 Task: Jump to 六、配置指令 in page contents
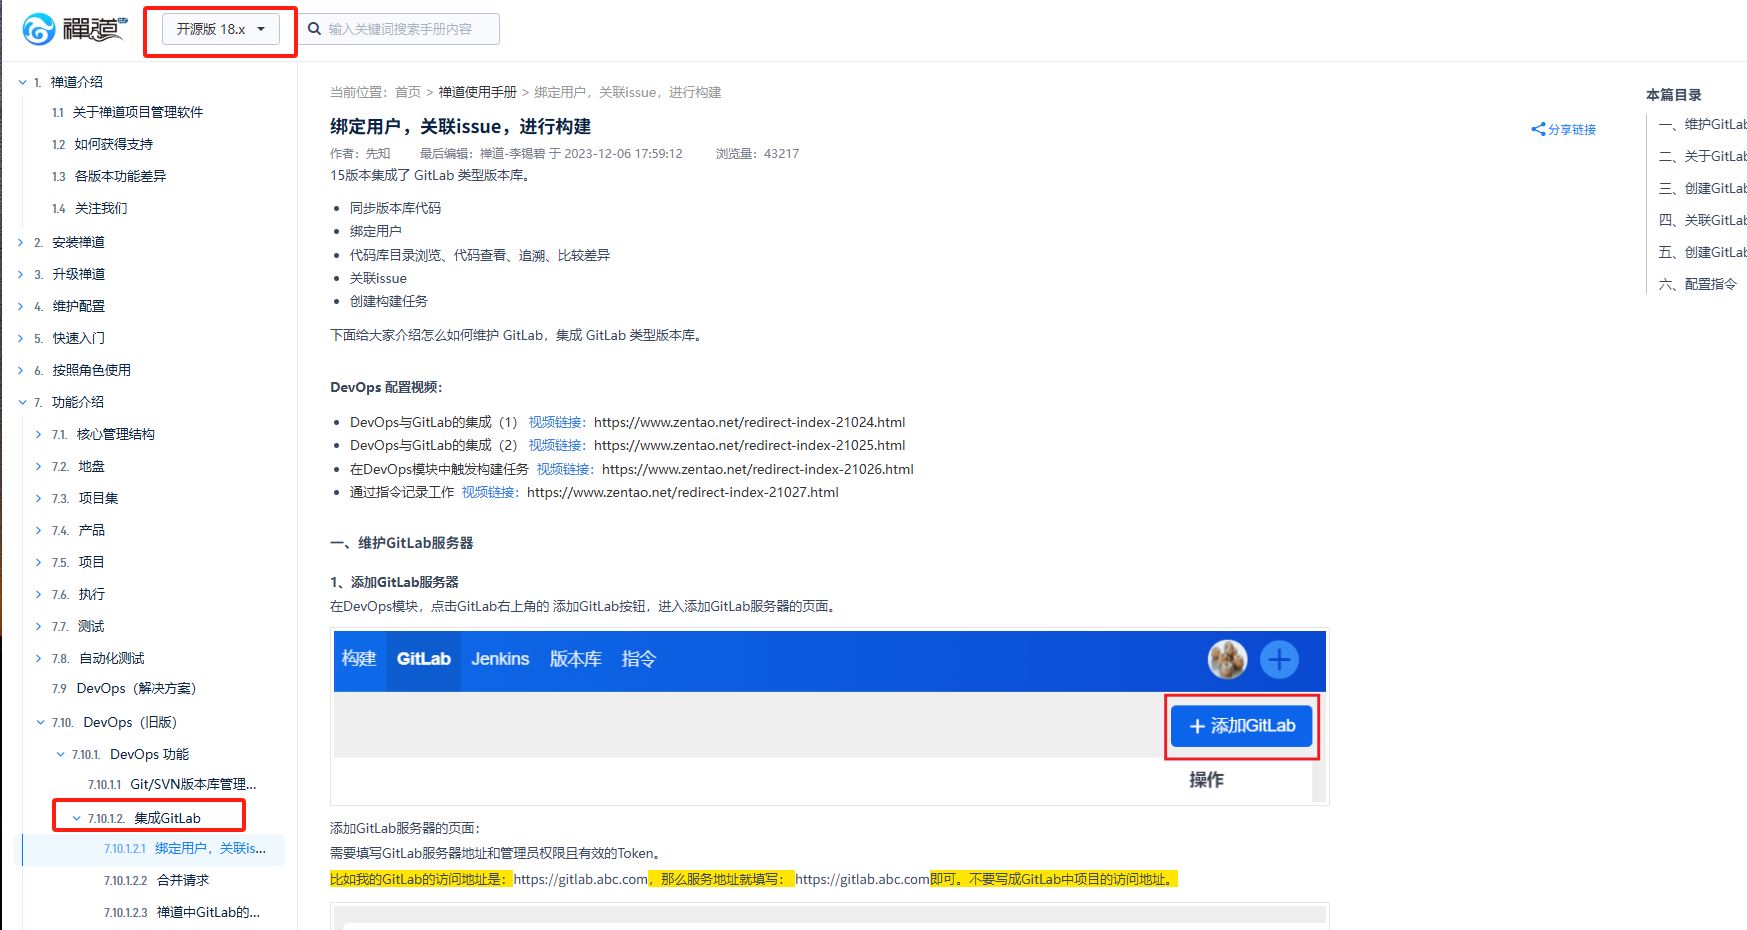pyautogui.click(x=1697, y=284)
